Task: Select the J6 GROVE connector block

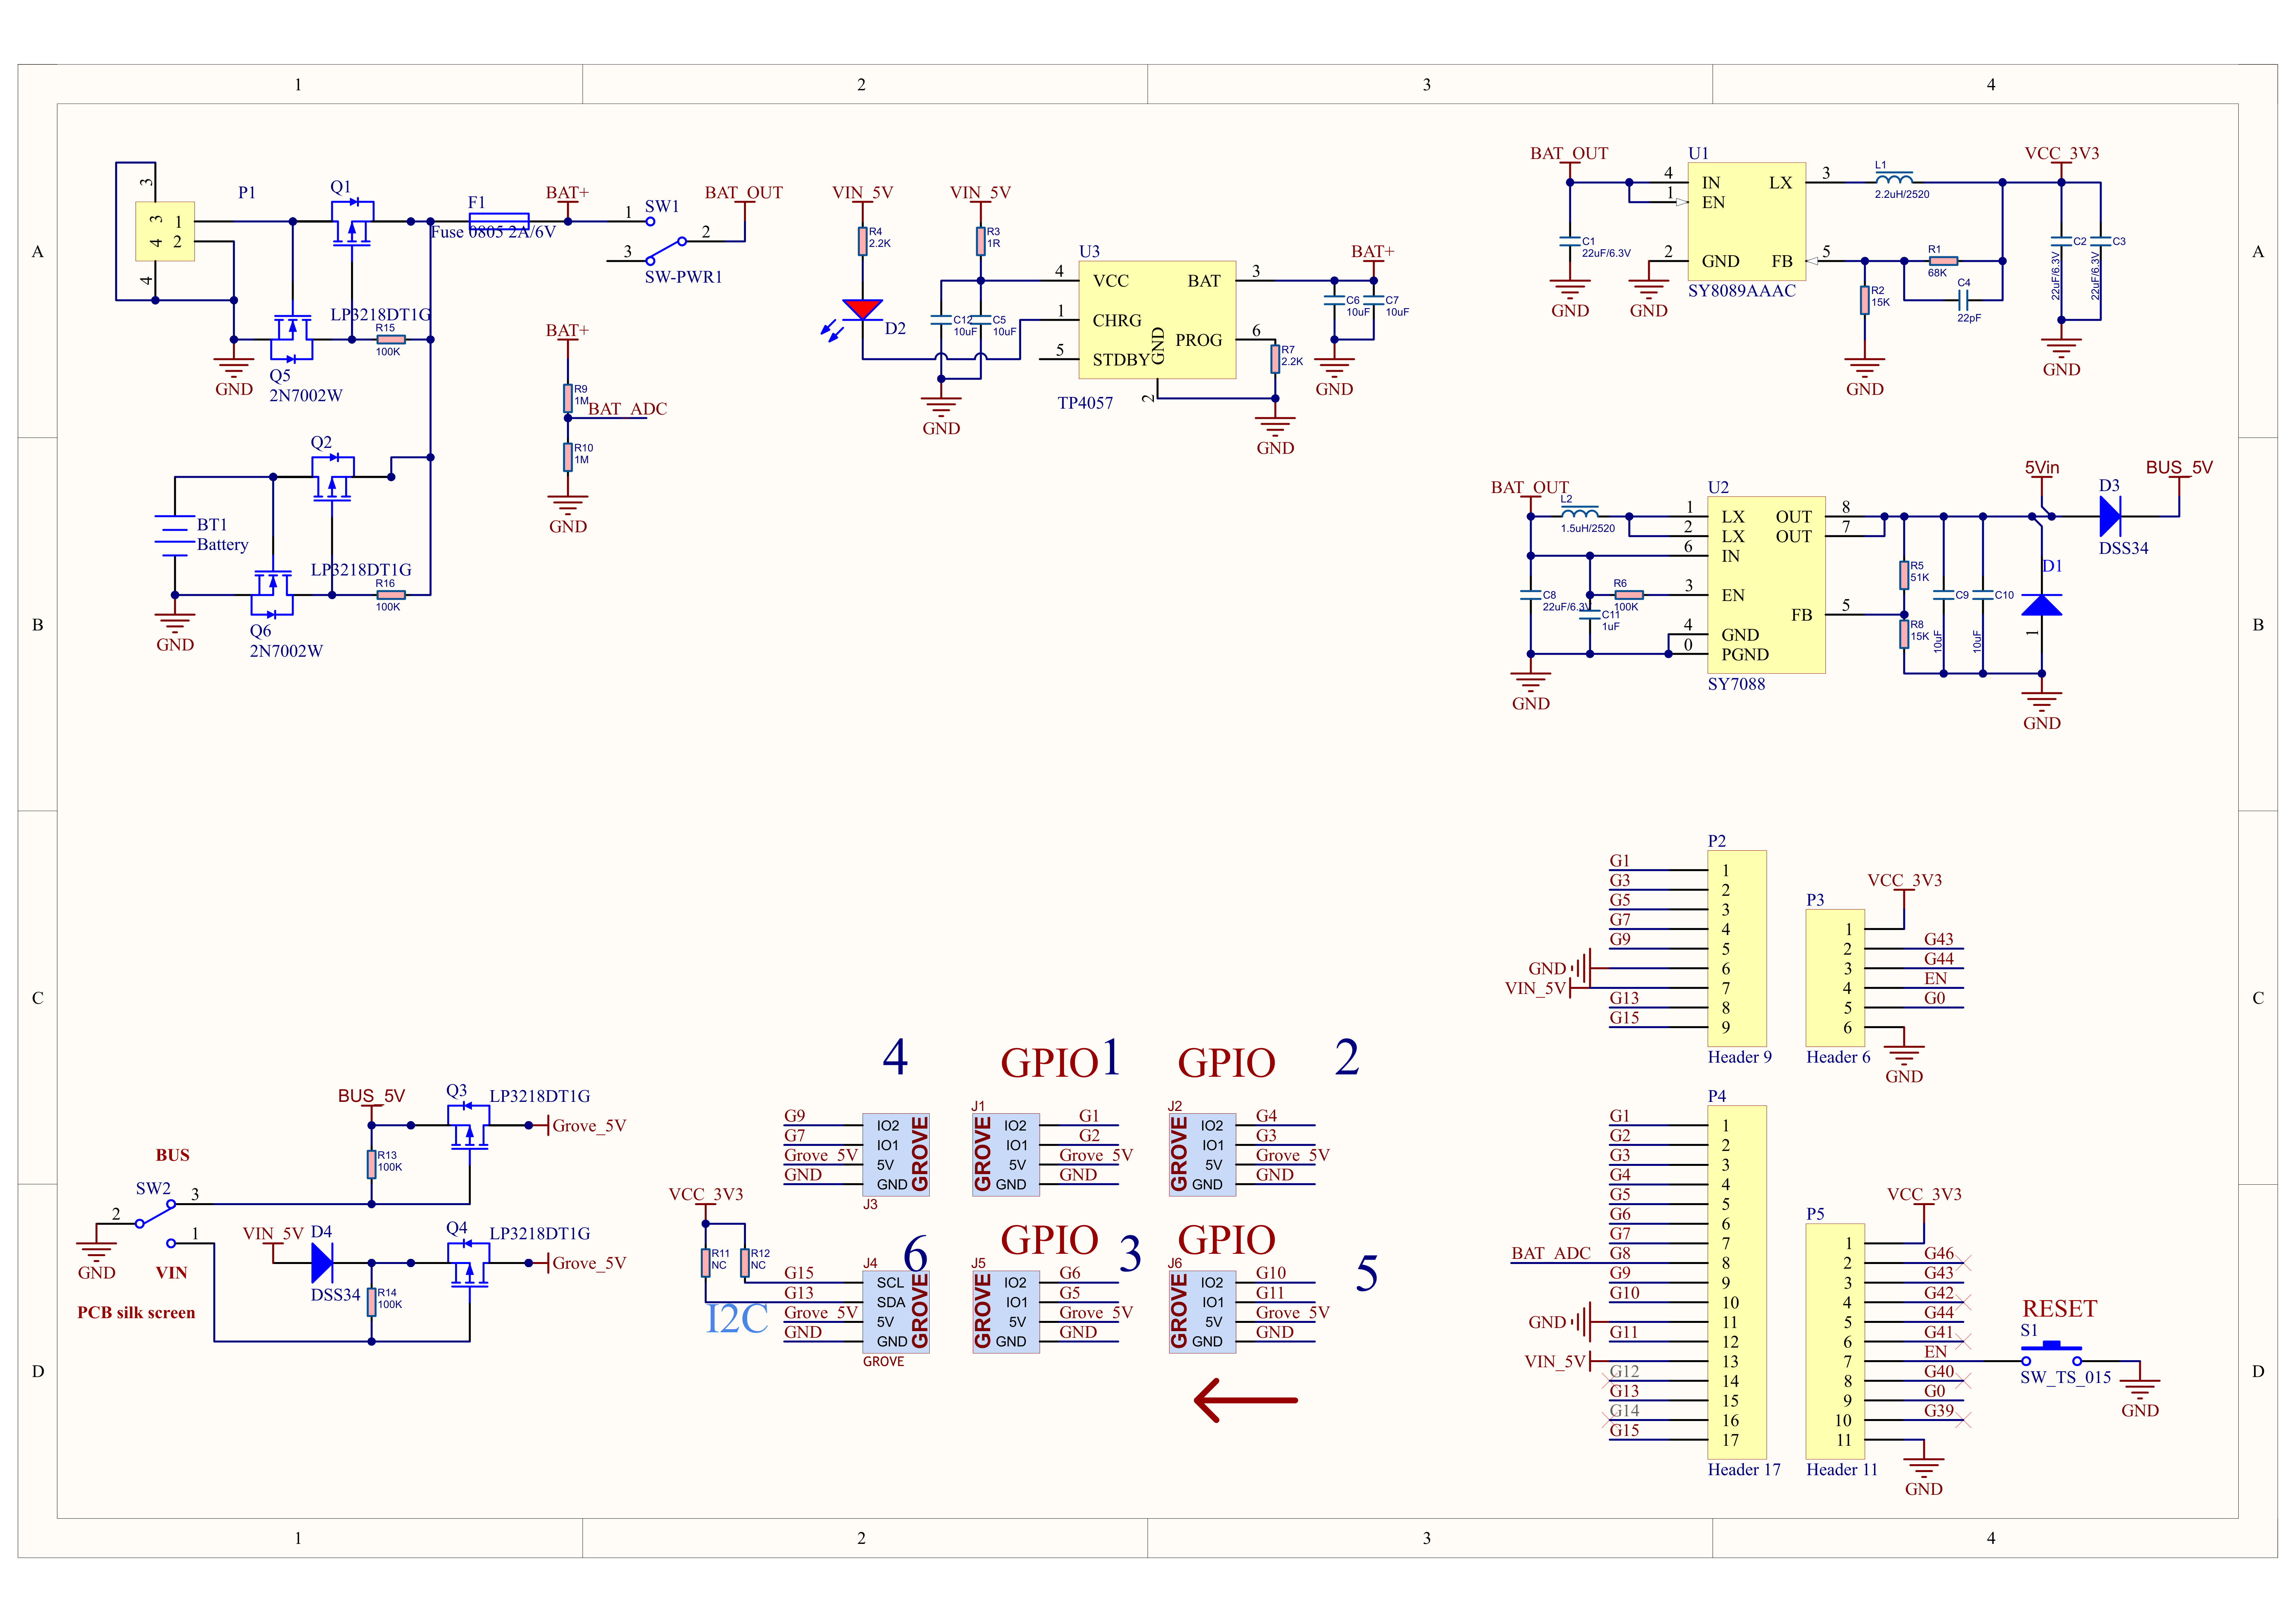Action: [1202, 1312]
